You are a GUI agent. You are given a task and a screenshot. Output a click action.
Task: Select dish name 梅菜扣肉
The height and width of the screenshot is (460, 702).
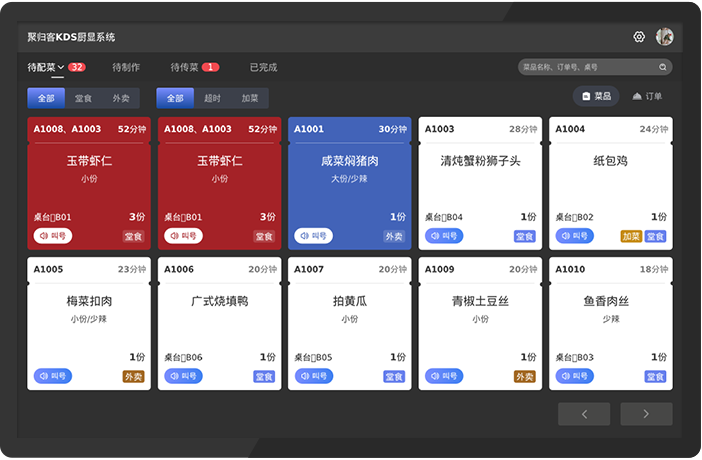(89, 301)
